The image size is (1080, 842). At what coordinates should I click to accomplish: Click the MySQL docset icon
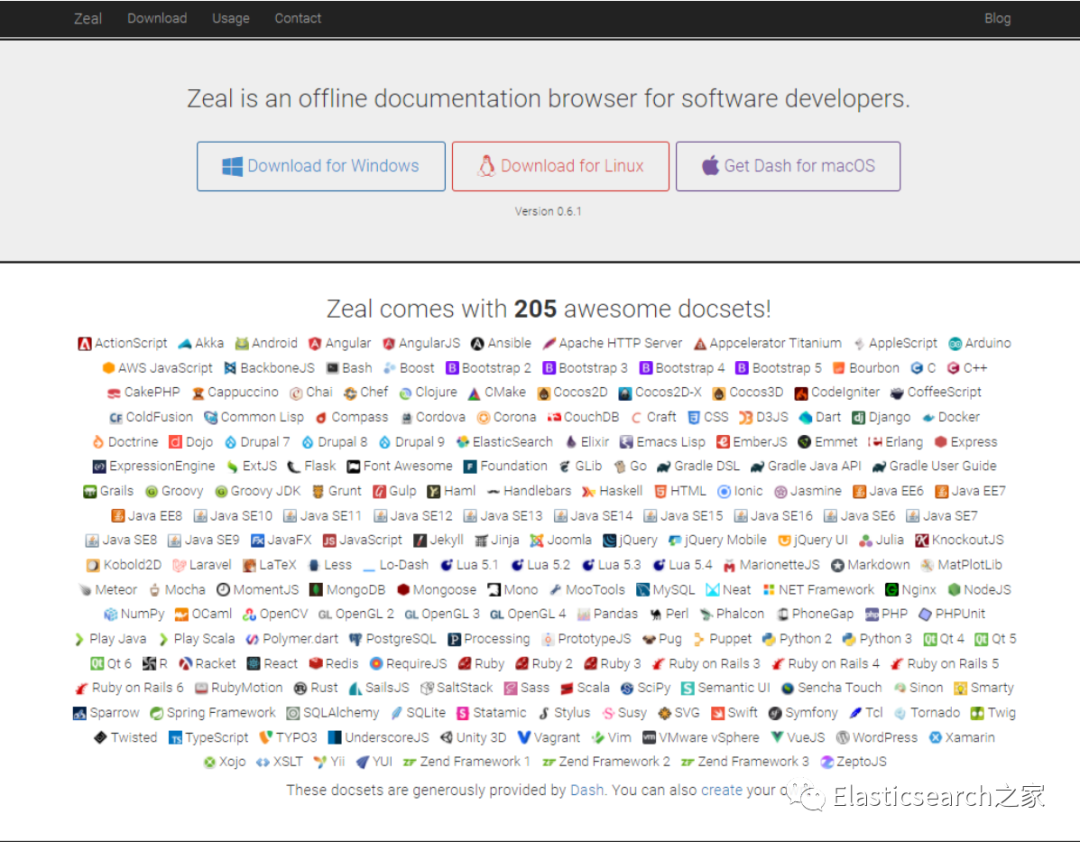[x=643, y=591]
